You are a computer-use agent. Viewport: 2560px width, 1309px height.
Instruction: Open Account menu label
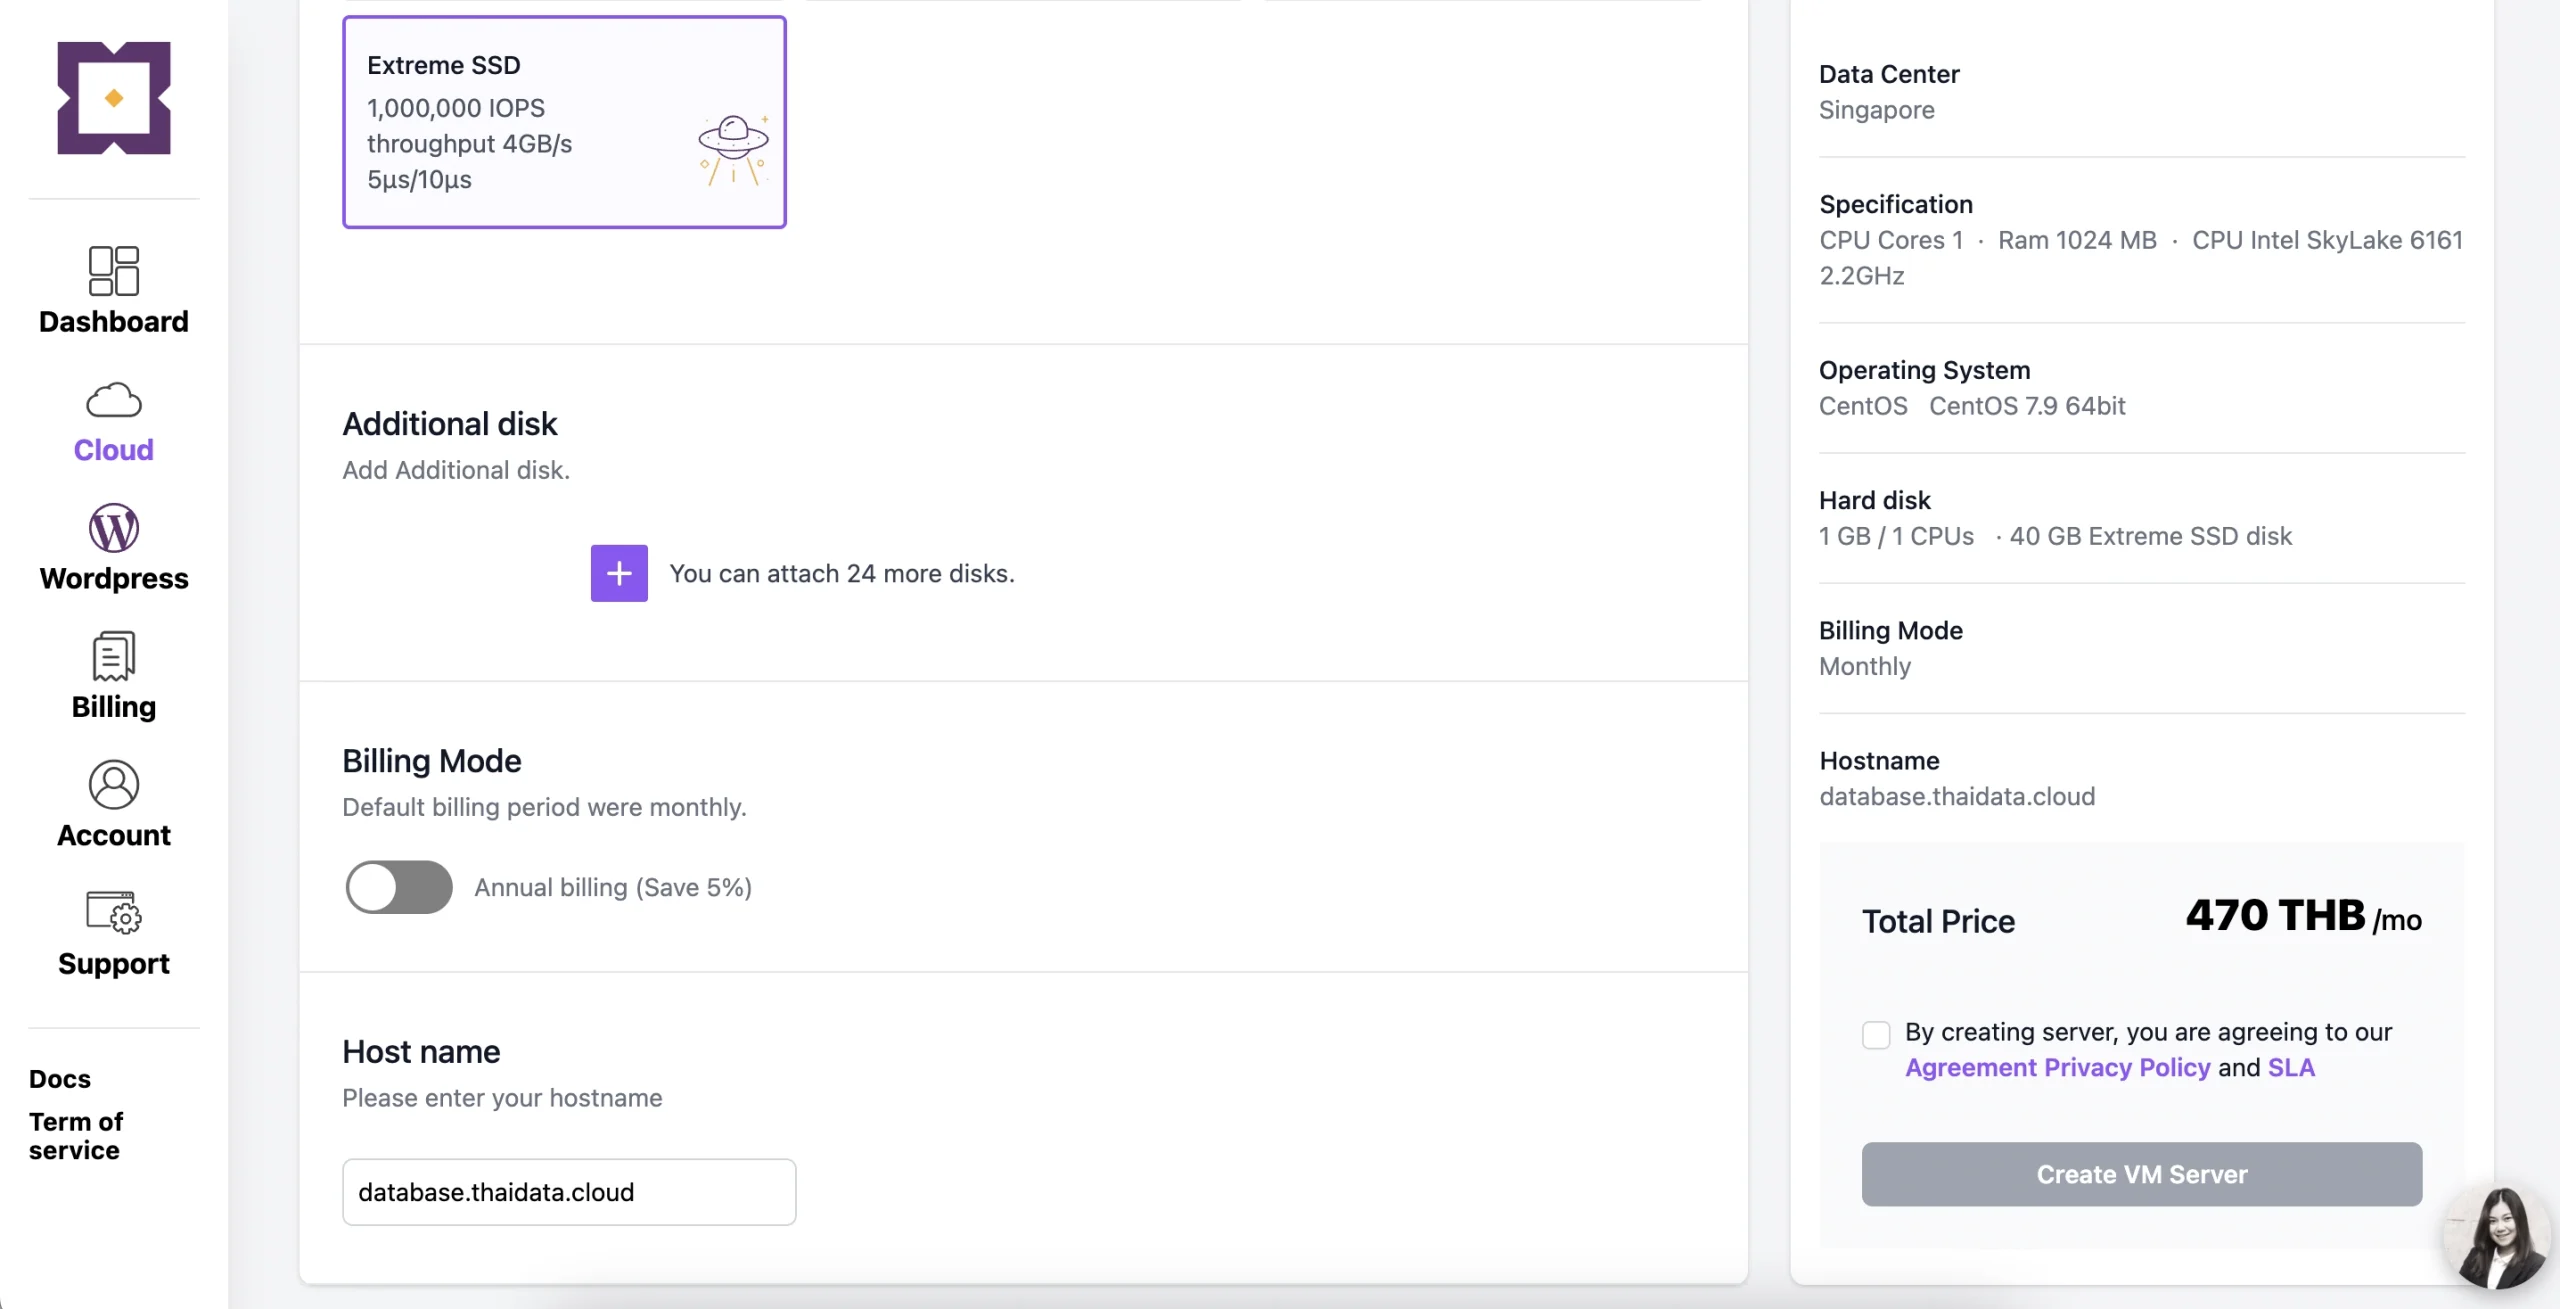pyautogui.click(x=114, y=835)
